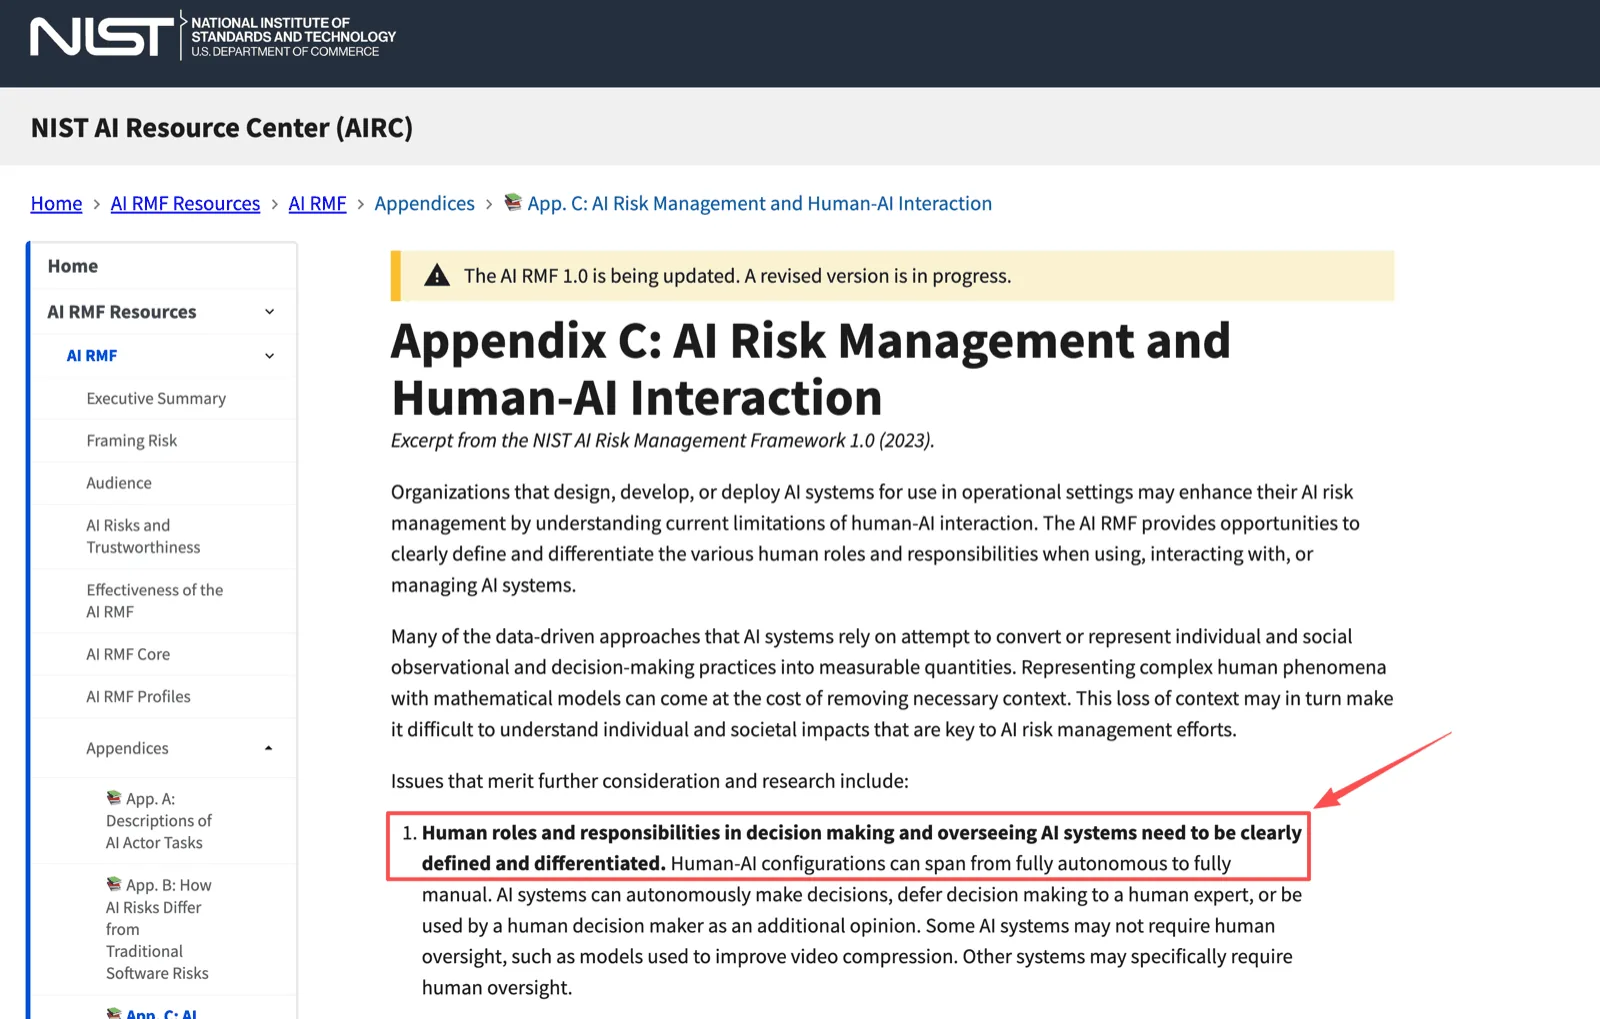Click the warning triangle icon in the banner
Screen dimensions: 1600x1019
[x=437, y=276]
